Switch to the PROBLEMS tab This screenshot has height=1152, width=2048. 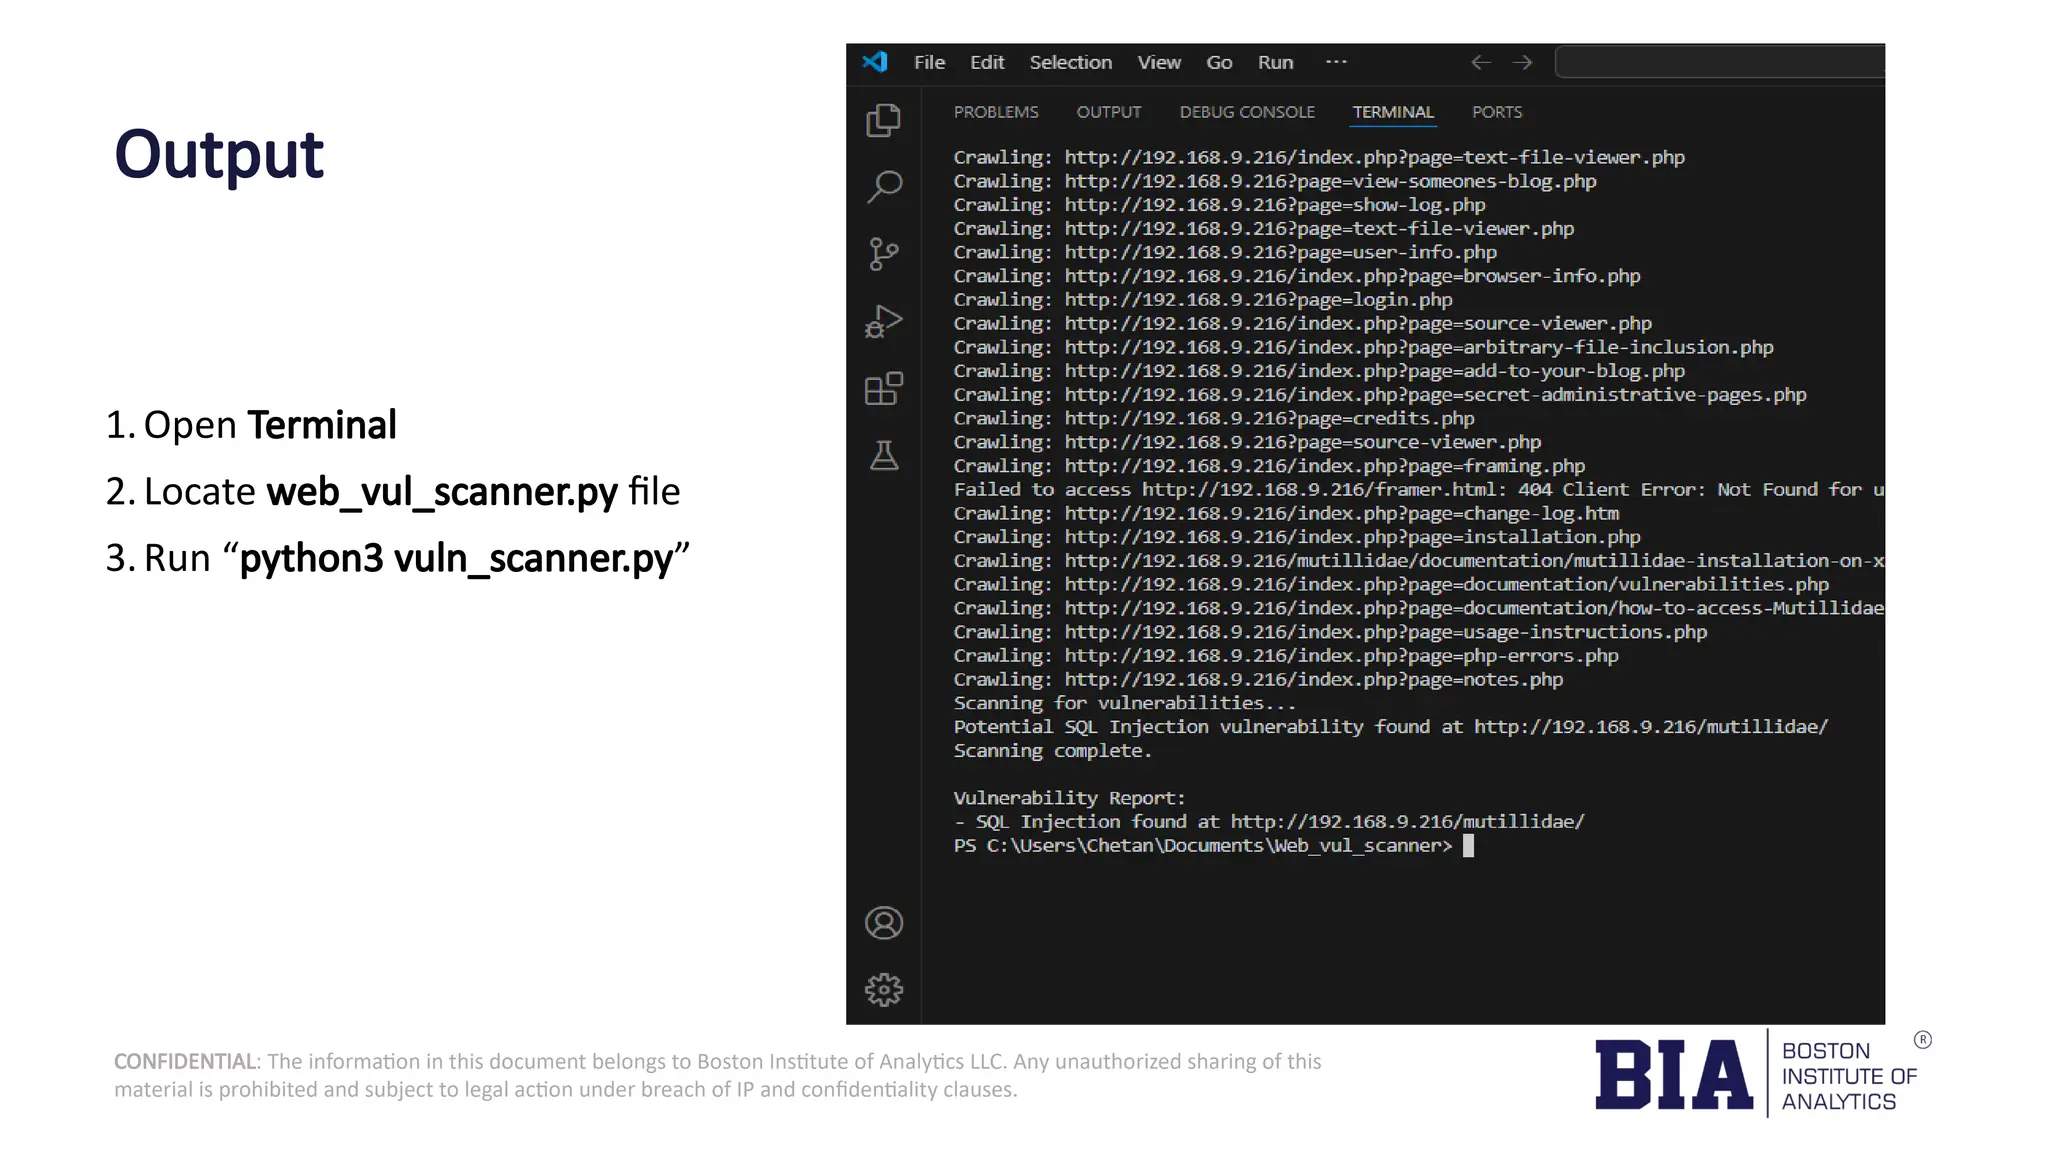click(x=996, y=112)
